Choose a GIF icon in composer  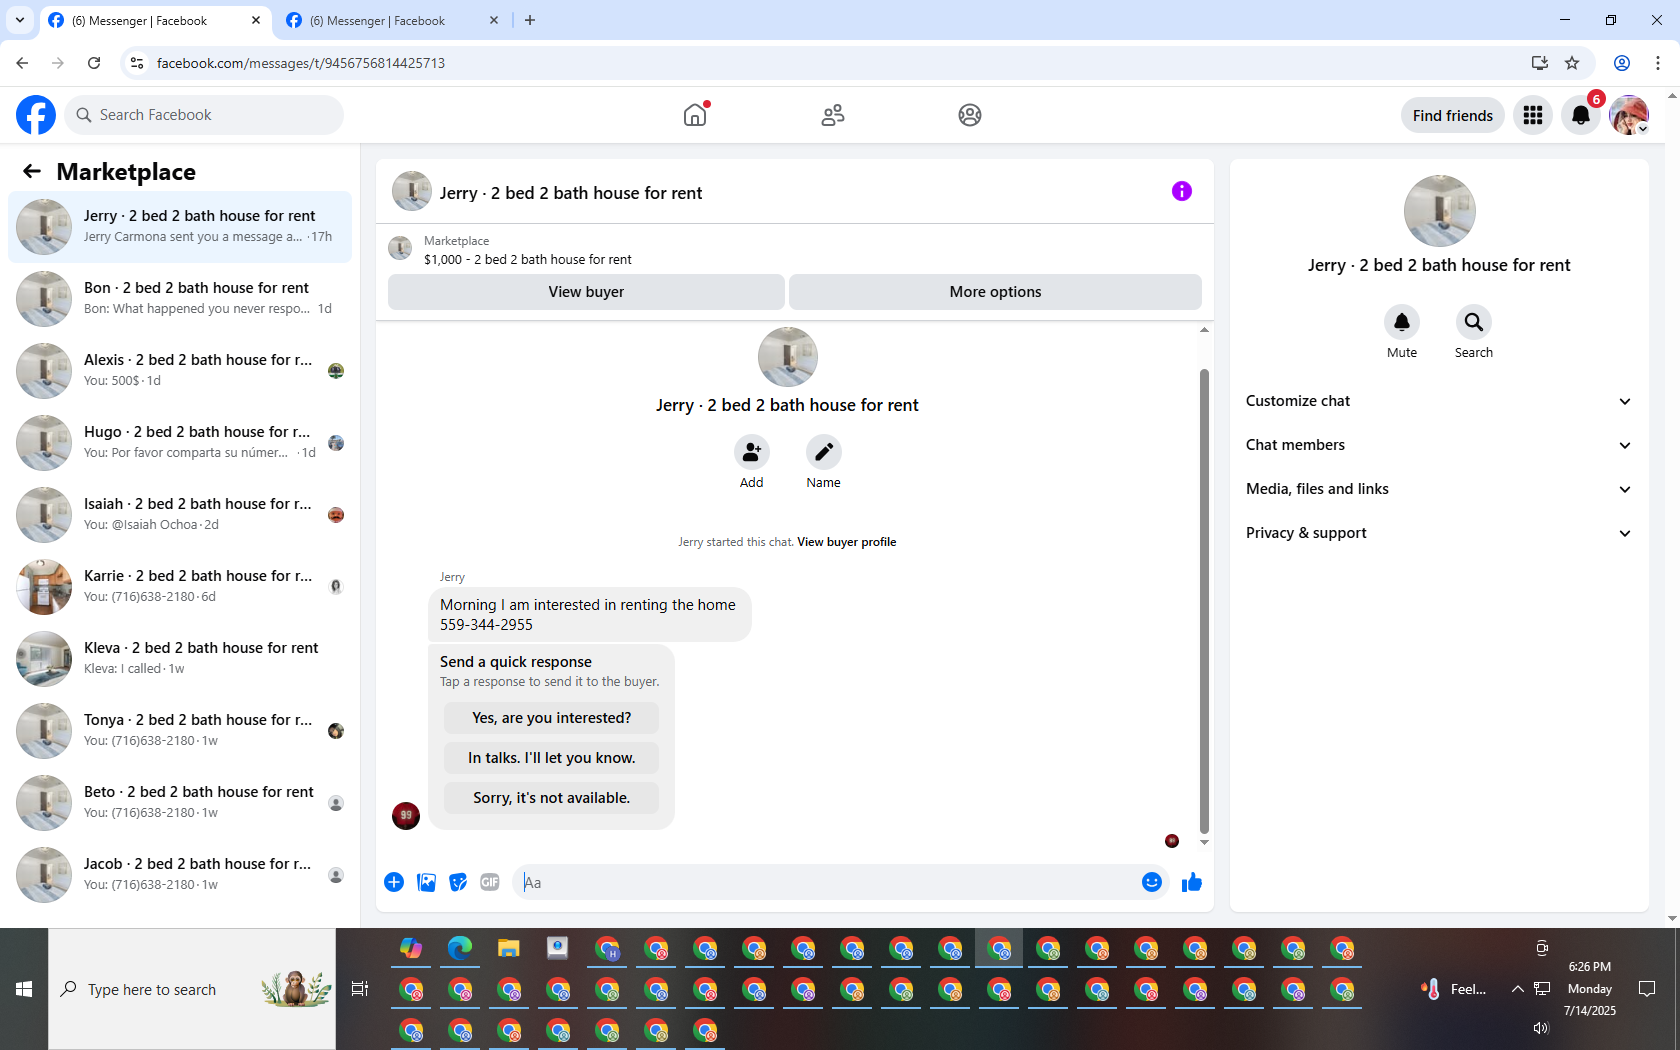(490, 882)
